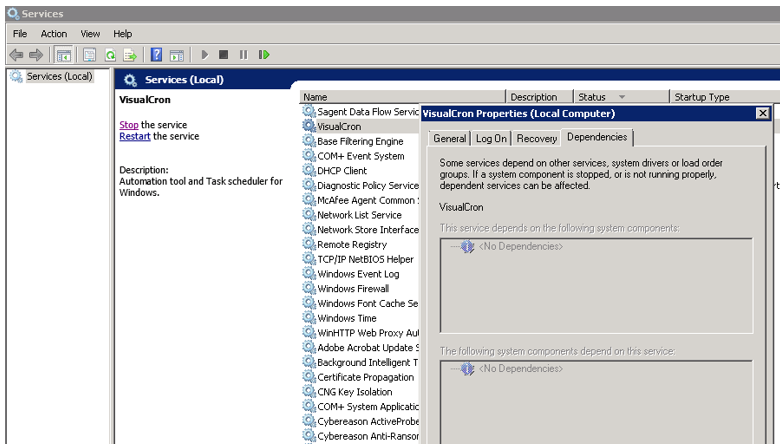Switch to the General tab

click(x=449, y=139)
